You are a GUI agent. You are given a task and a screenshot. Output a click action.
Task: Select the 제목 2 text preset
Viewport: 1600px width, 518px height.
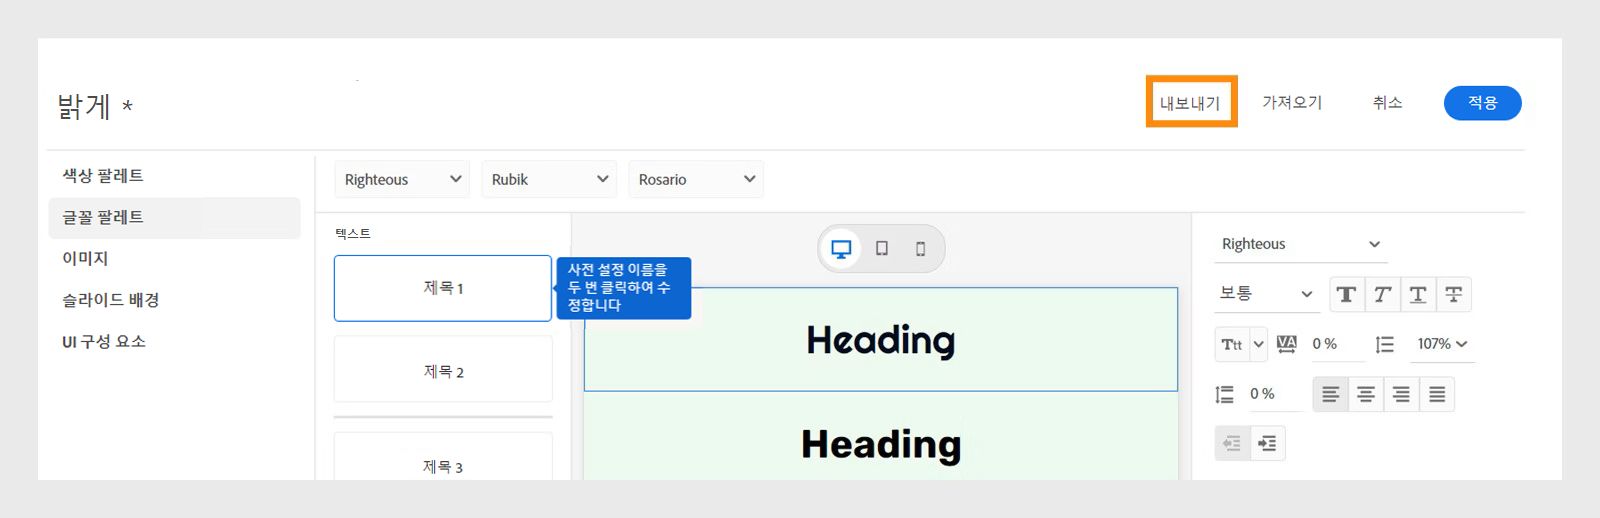click(443, 369)
